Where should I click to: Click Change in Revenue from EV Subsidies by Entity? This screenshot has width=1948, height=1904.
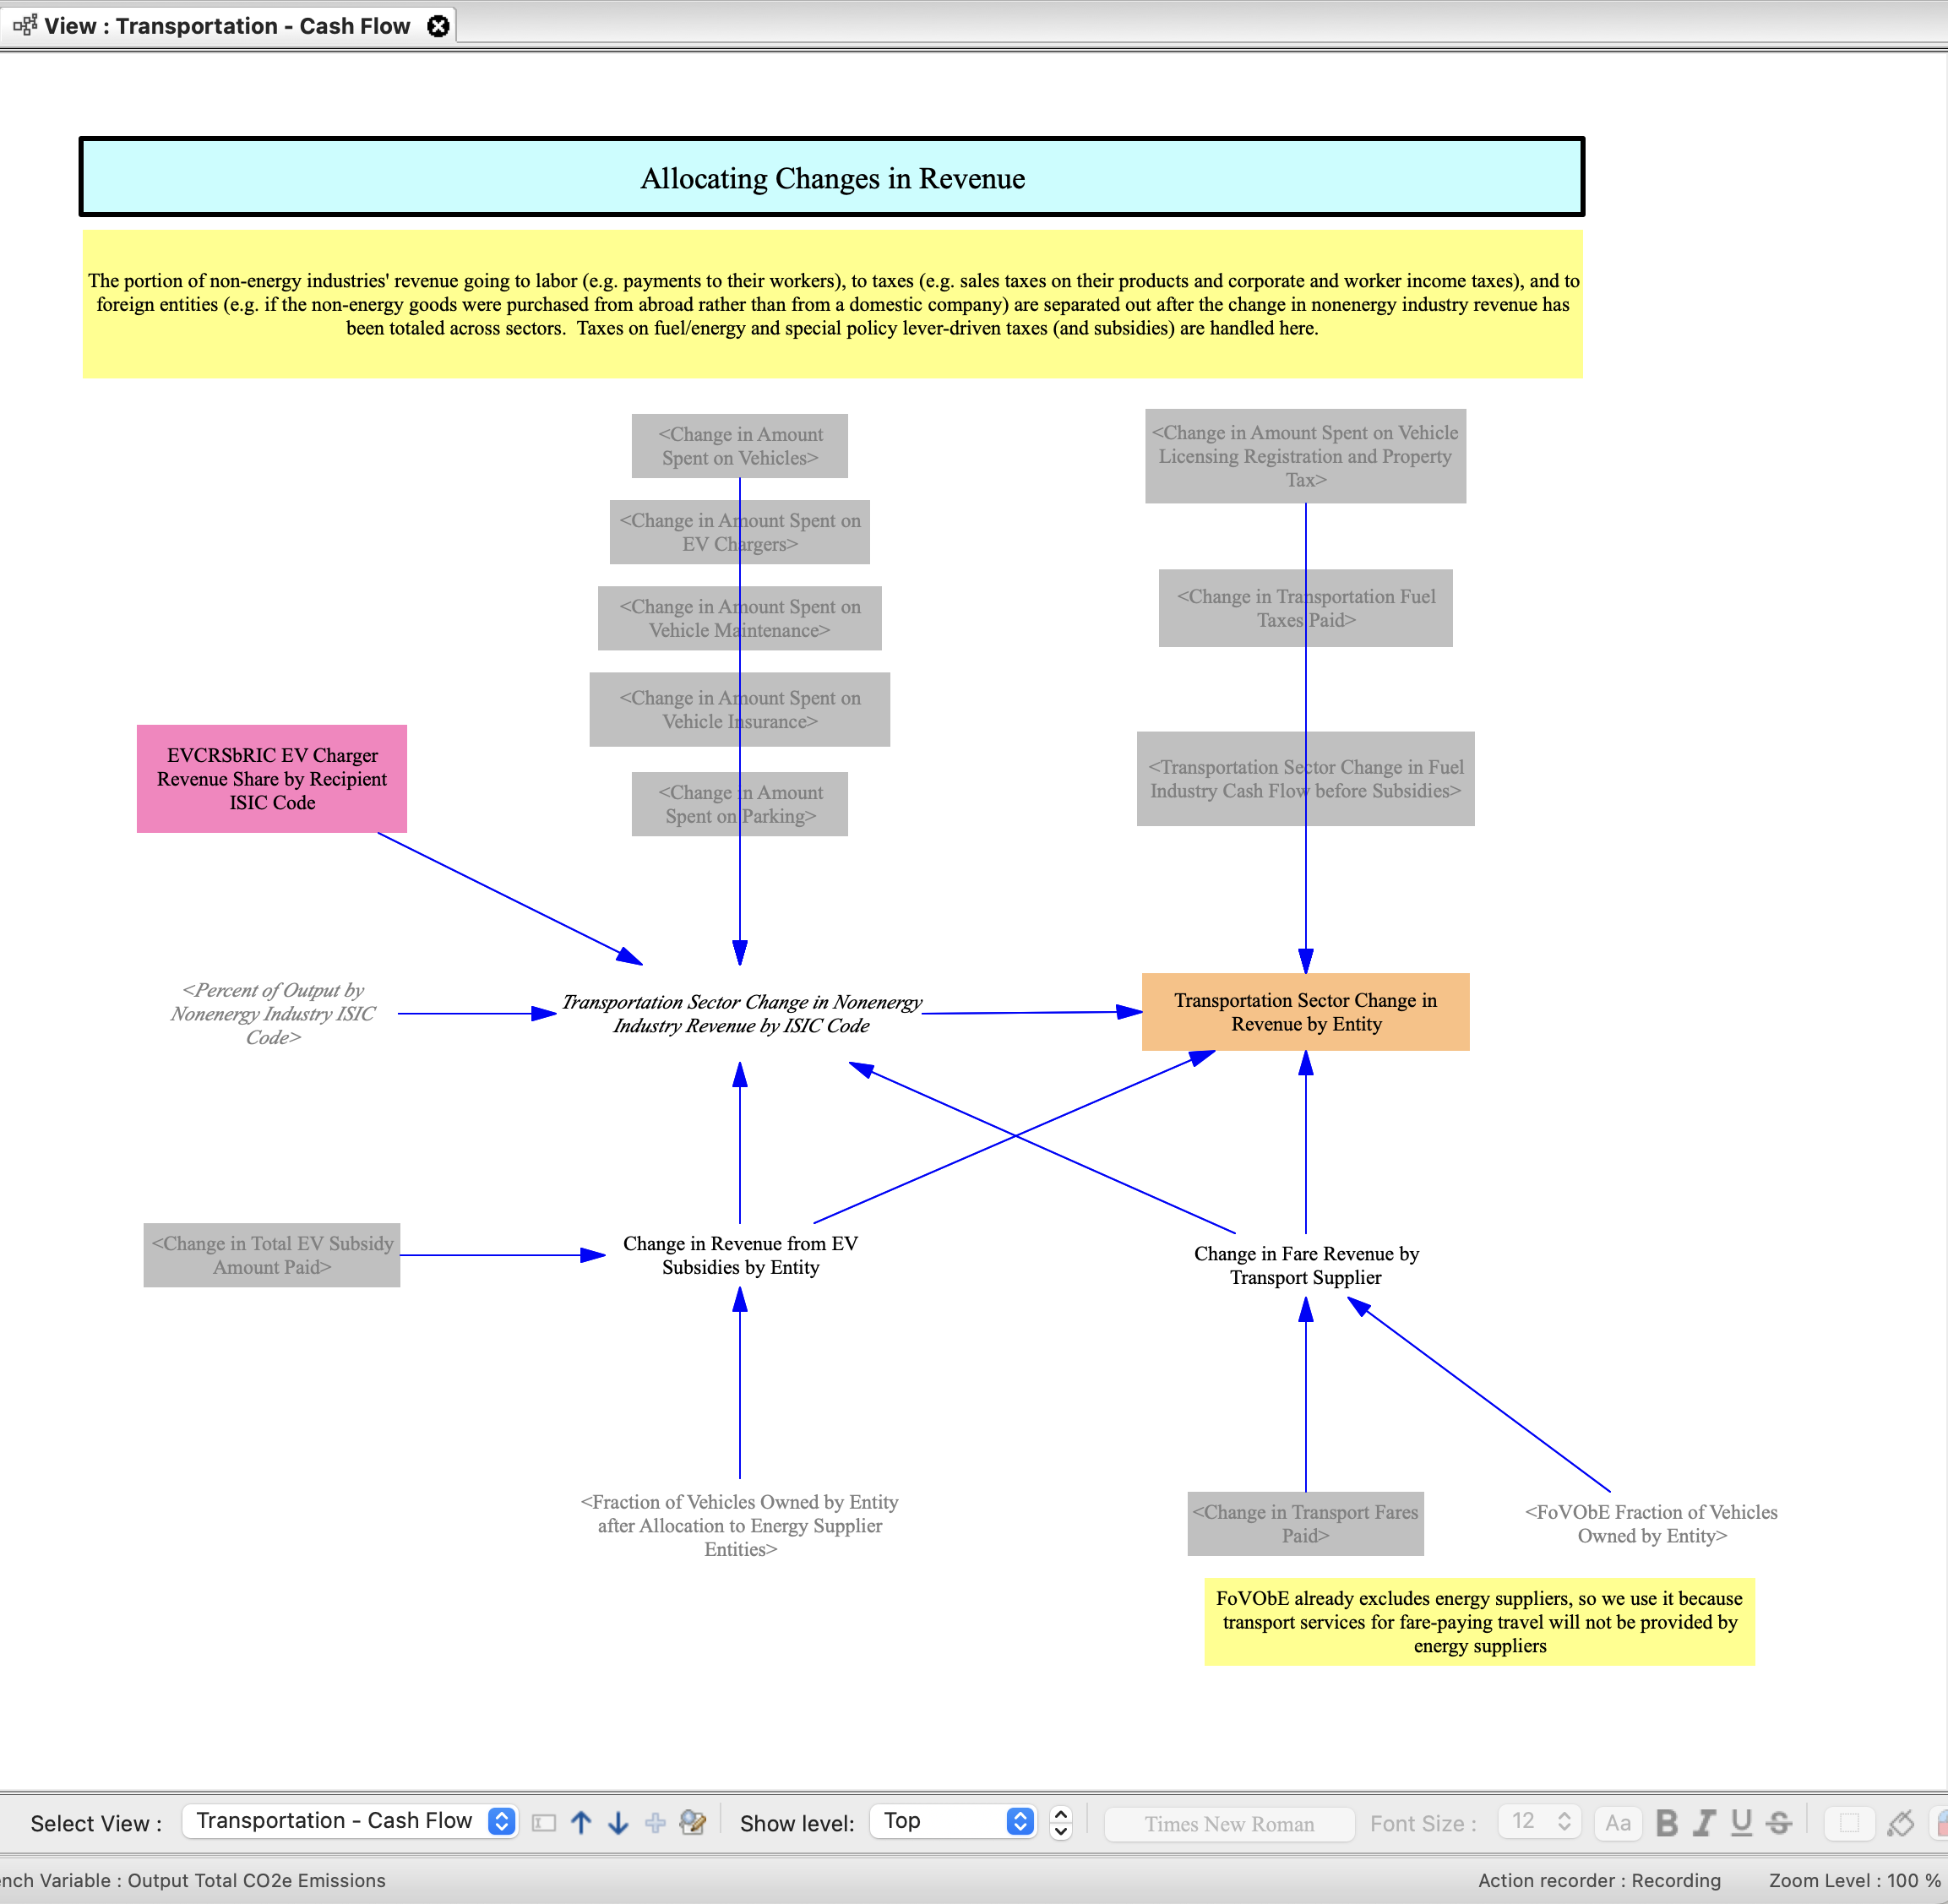(740, 1255)
